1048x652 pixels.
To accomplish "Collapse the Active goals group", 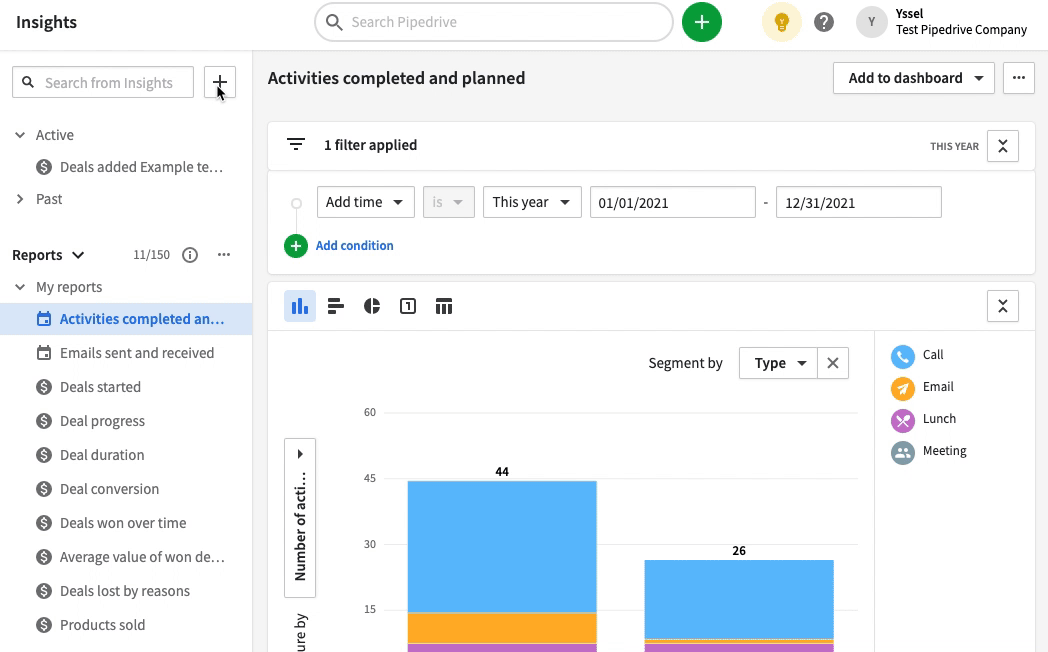I will tap(20, 135).
